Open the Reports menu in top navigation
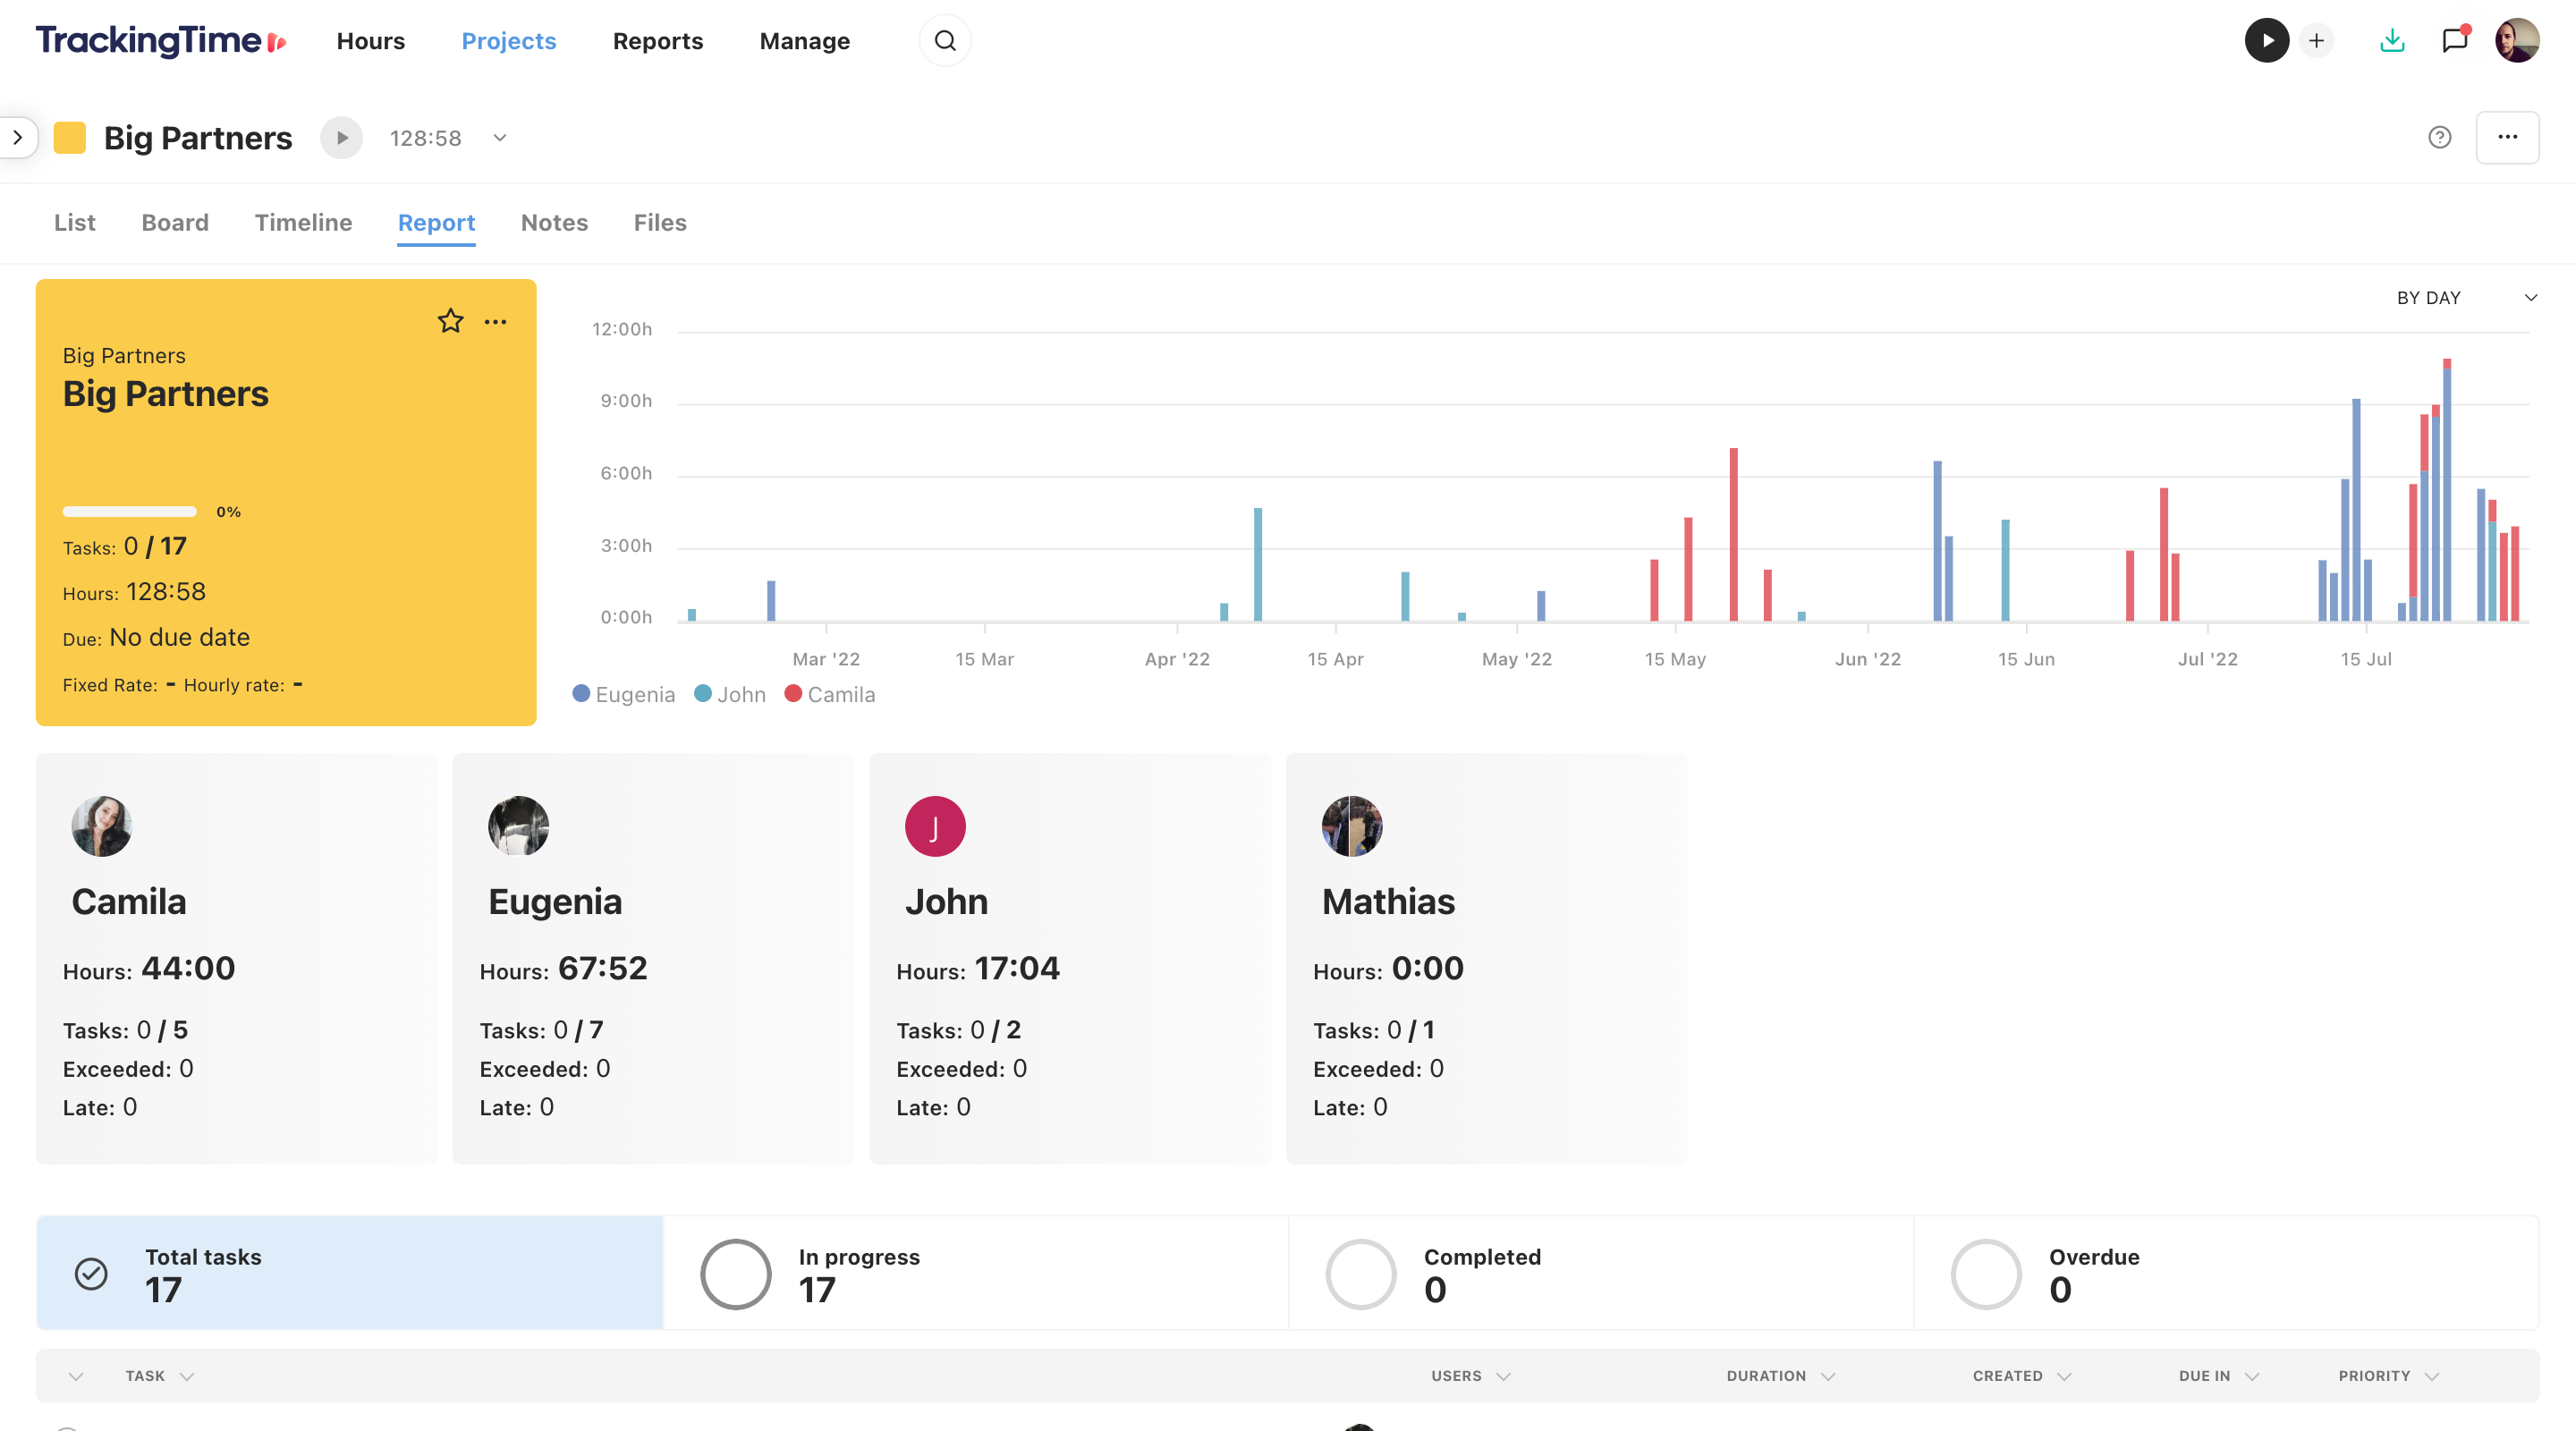Screen dimensions: 2576x1431 657,41
